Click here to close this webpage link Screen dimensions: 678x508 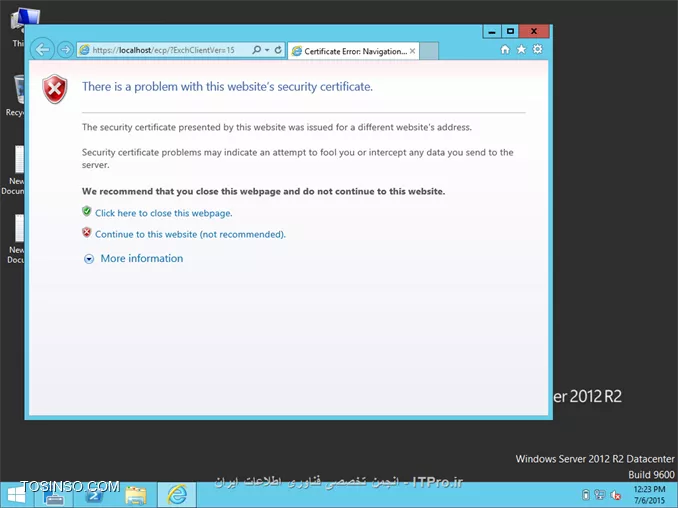pyautogui.click(x=163, y=213)
